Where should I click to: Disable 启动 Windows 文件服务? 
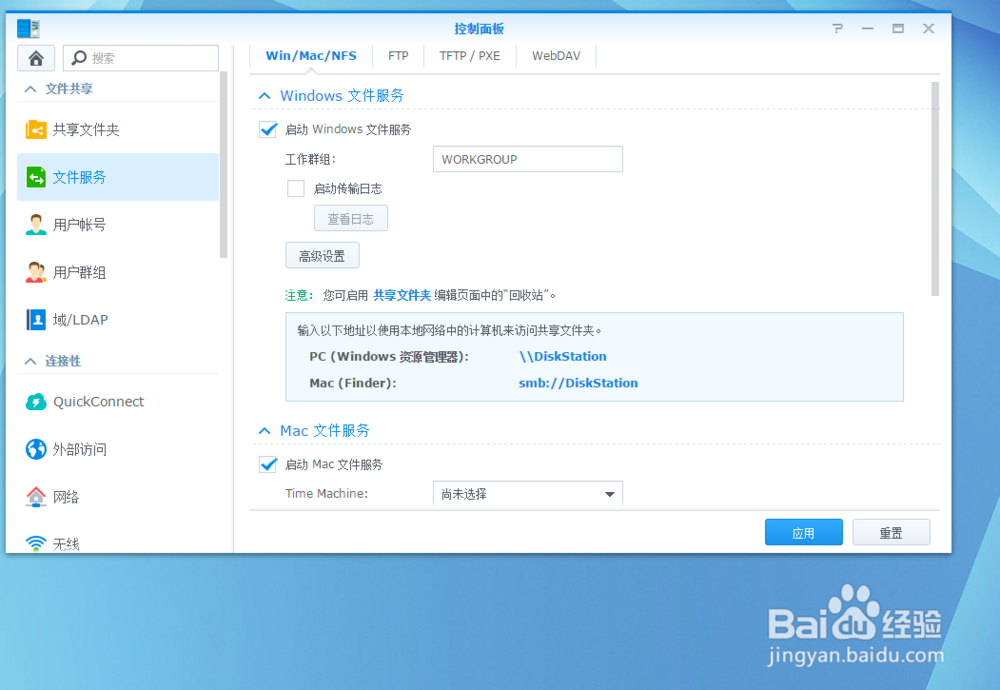(x=267, y=129)
